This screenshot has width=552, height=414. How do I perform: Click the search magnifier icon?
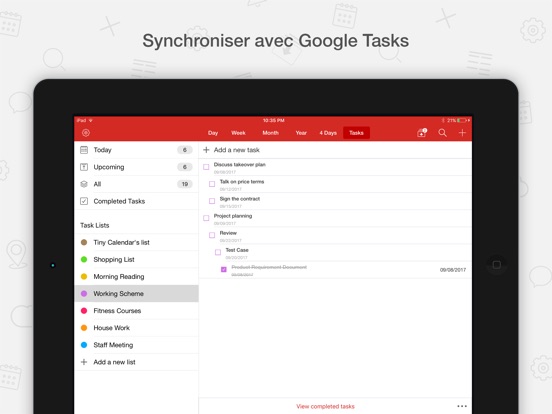[442, 133]
